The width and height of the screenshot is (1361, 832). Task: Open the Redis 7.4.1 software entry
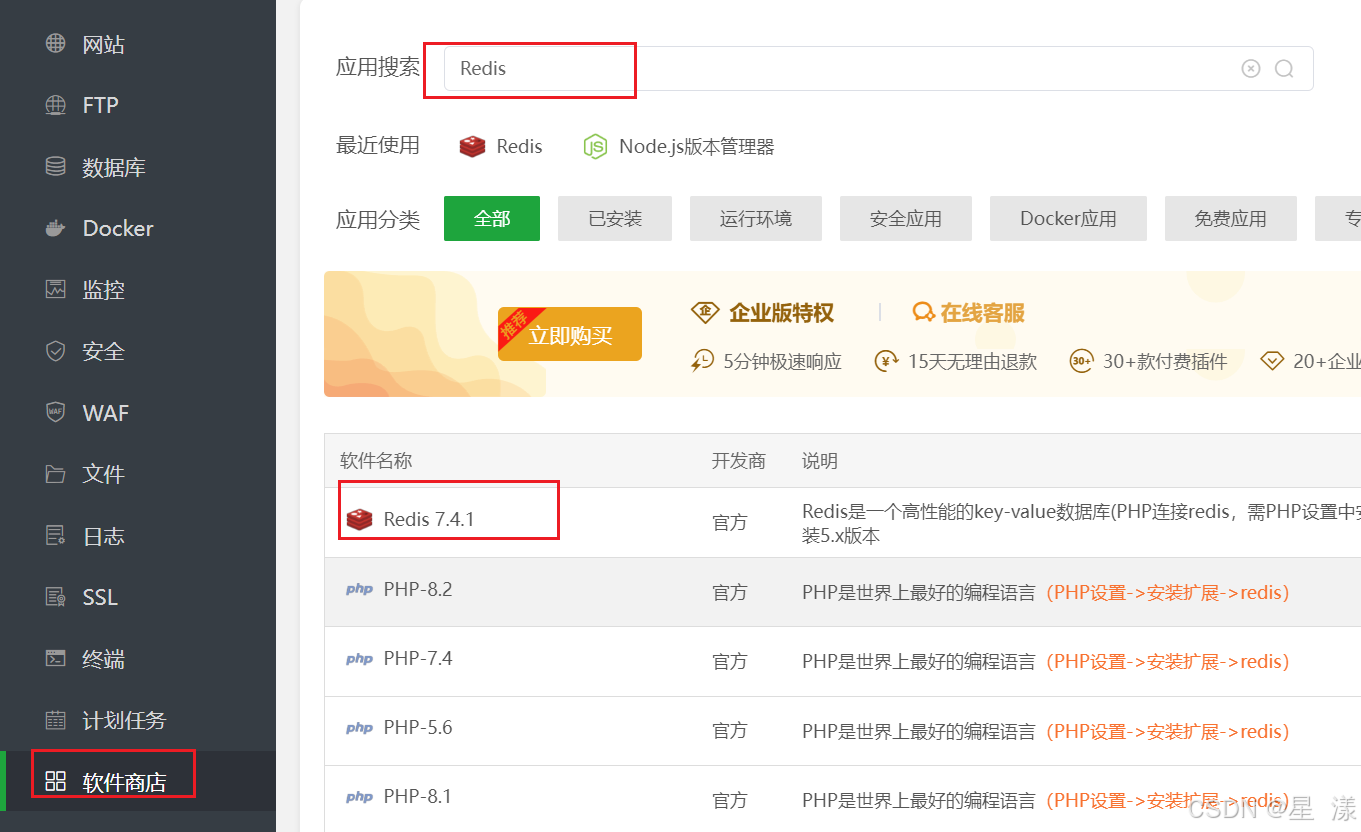(x=429, y=519)
